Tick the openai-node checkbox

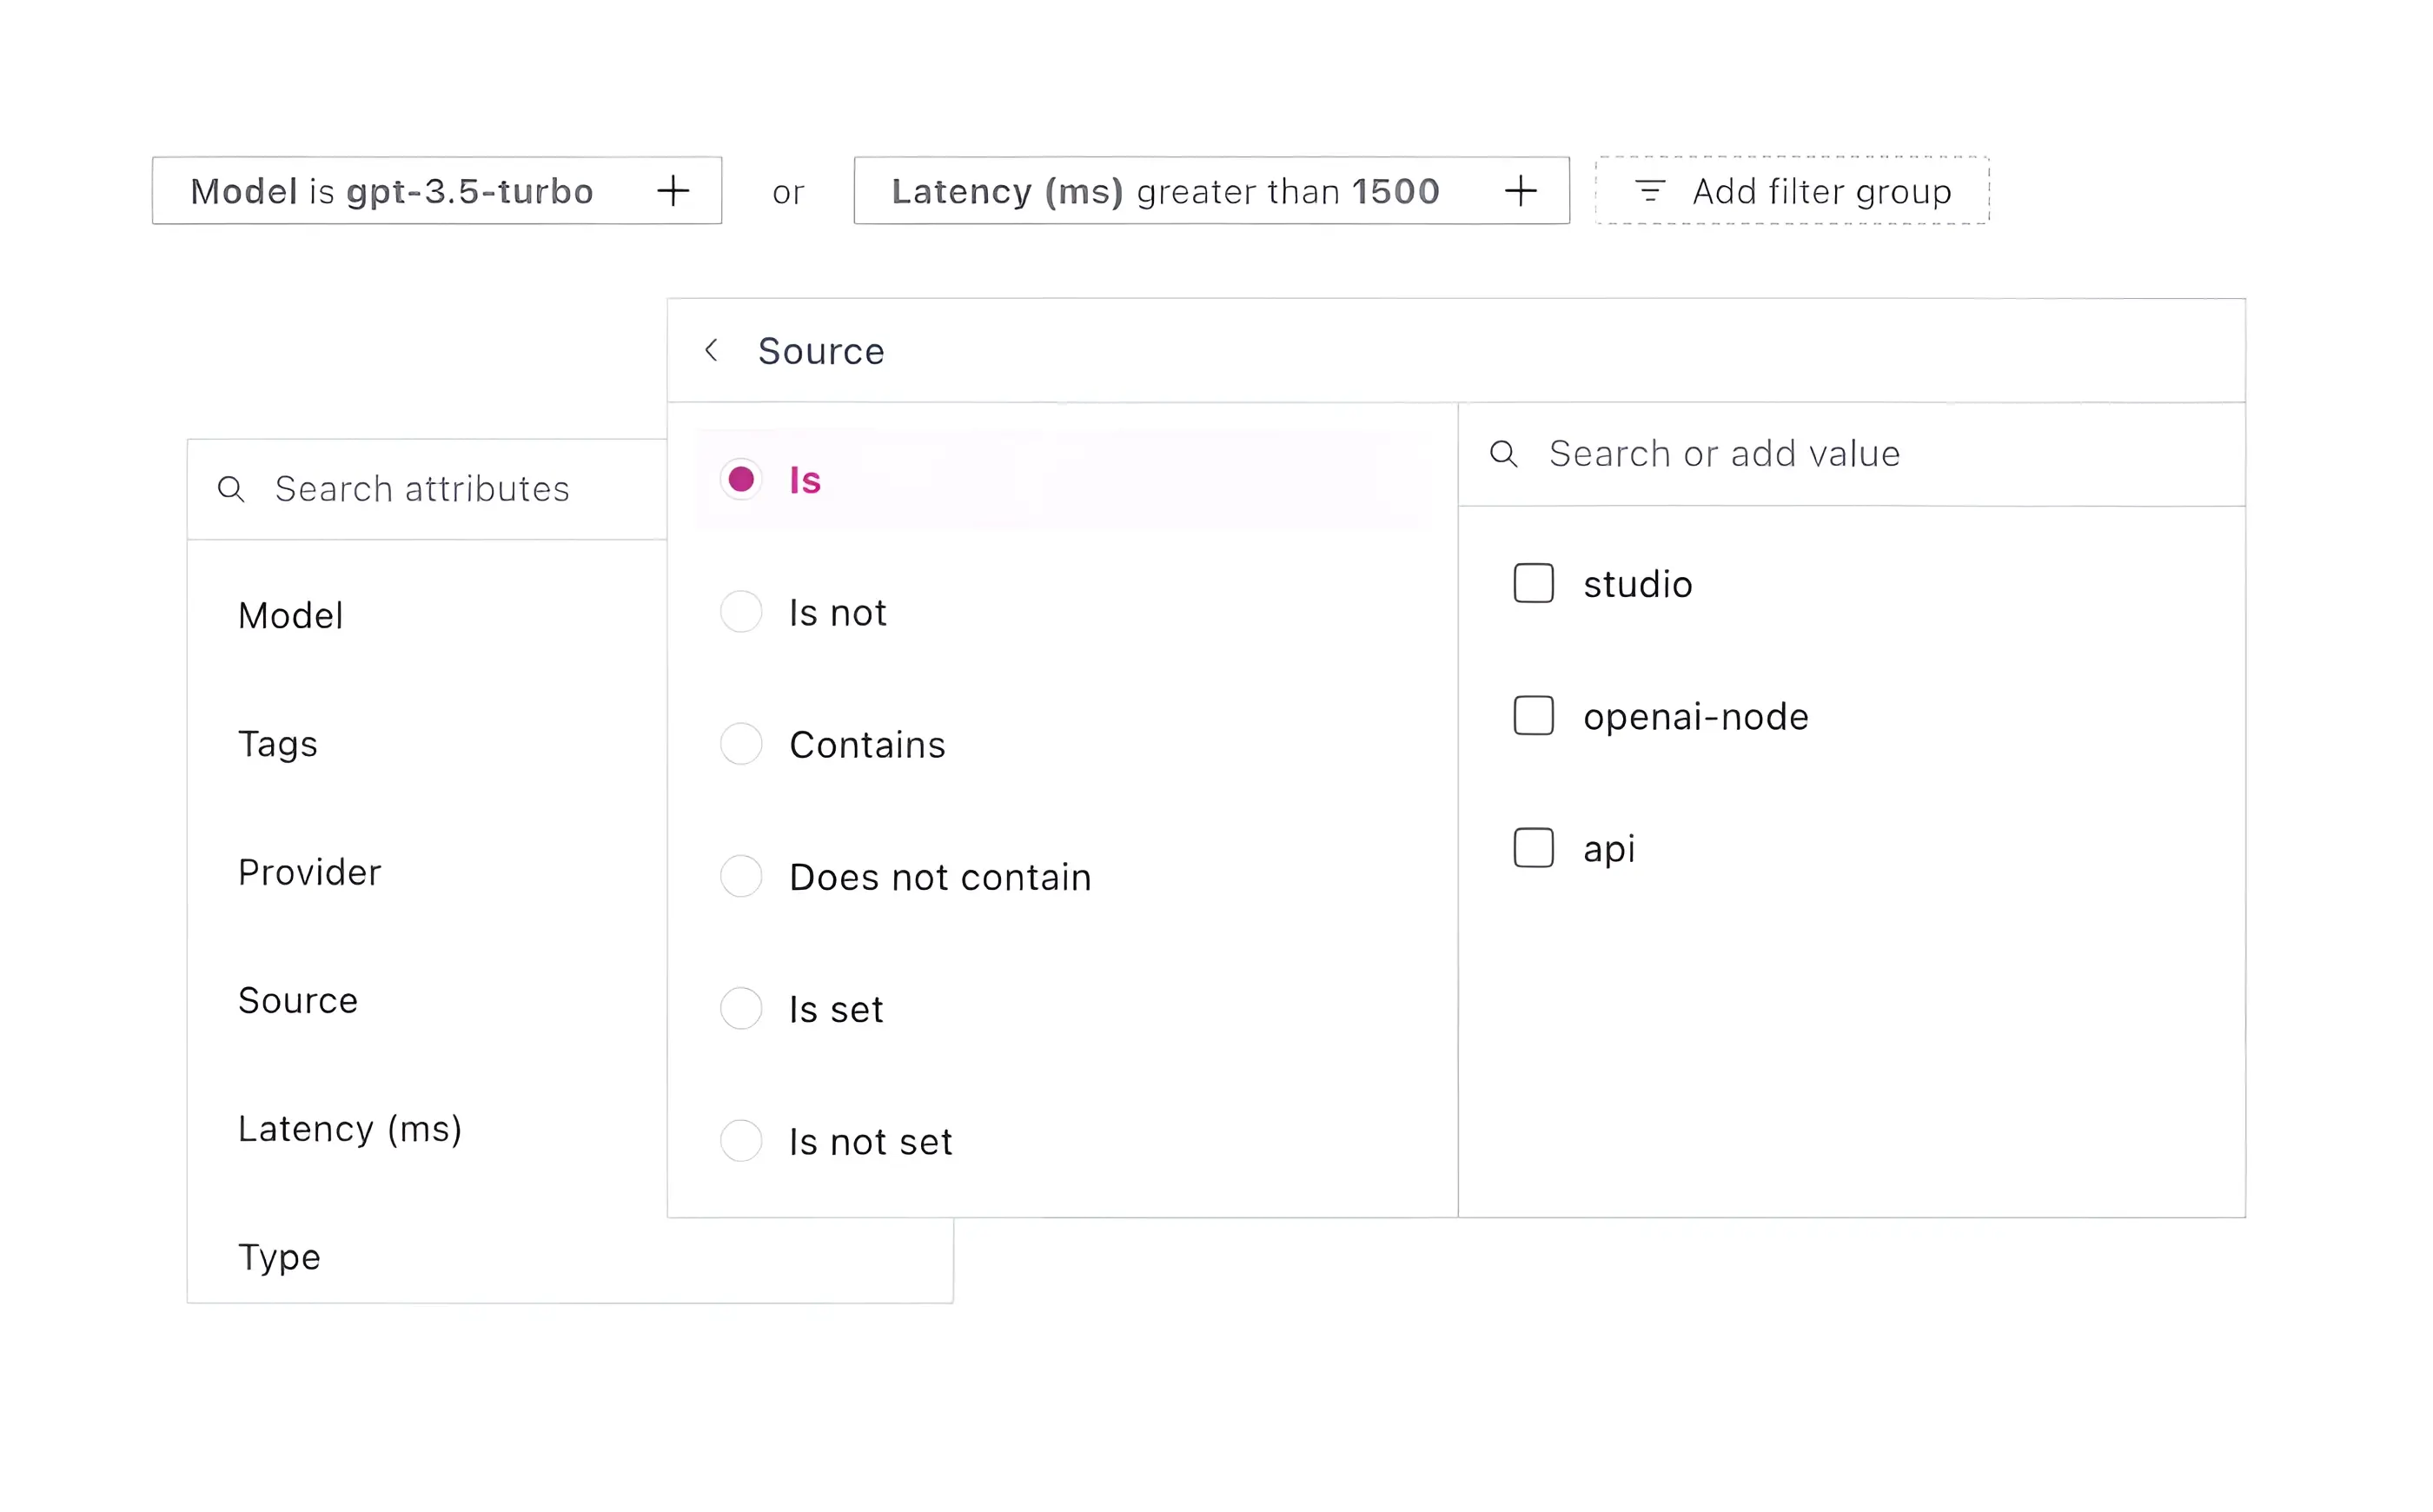[x=1533, y=716]
